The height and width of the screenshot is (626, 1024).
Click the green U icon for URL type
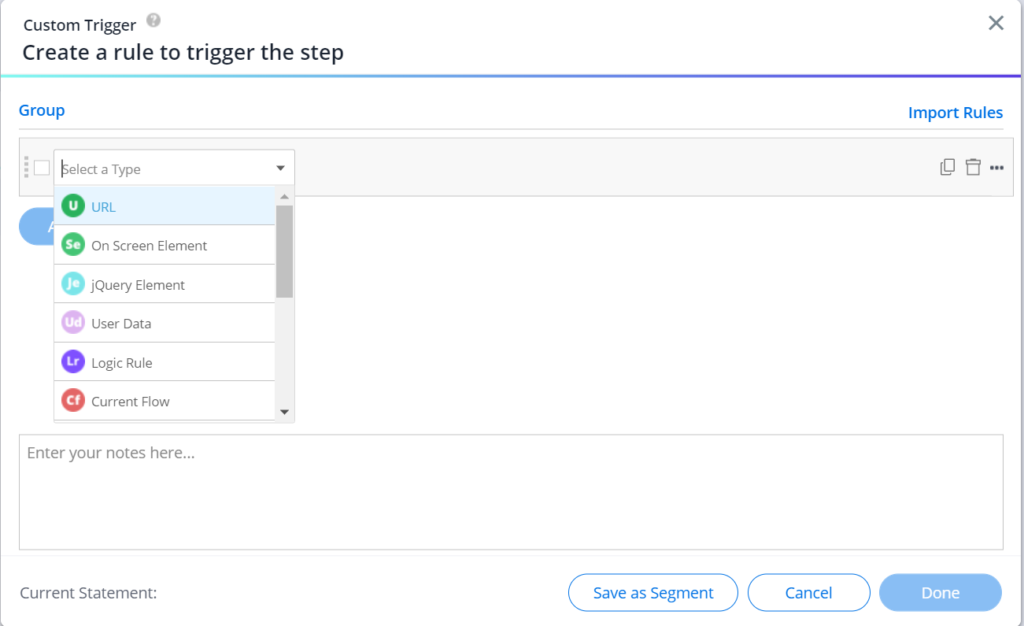point(73,206)
